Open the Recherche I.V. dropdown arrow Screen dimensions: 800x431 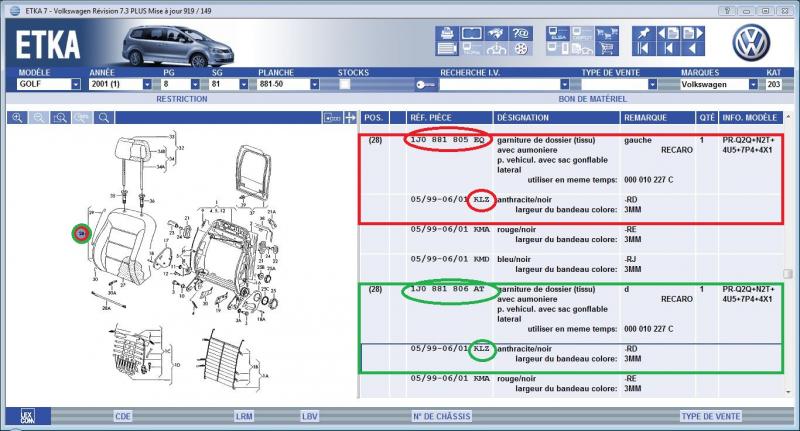pyautogui.click(x=564, y=84)
